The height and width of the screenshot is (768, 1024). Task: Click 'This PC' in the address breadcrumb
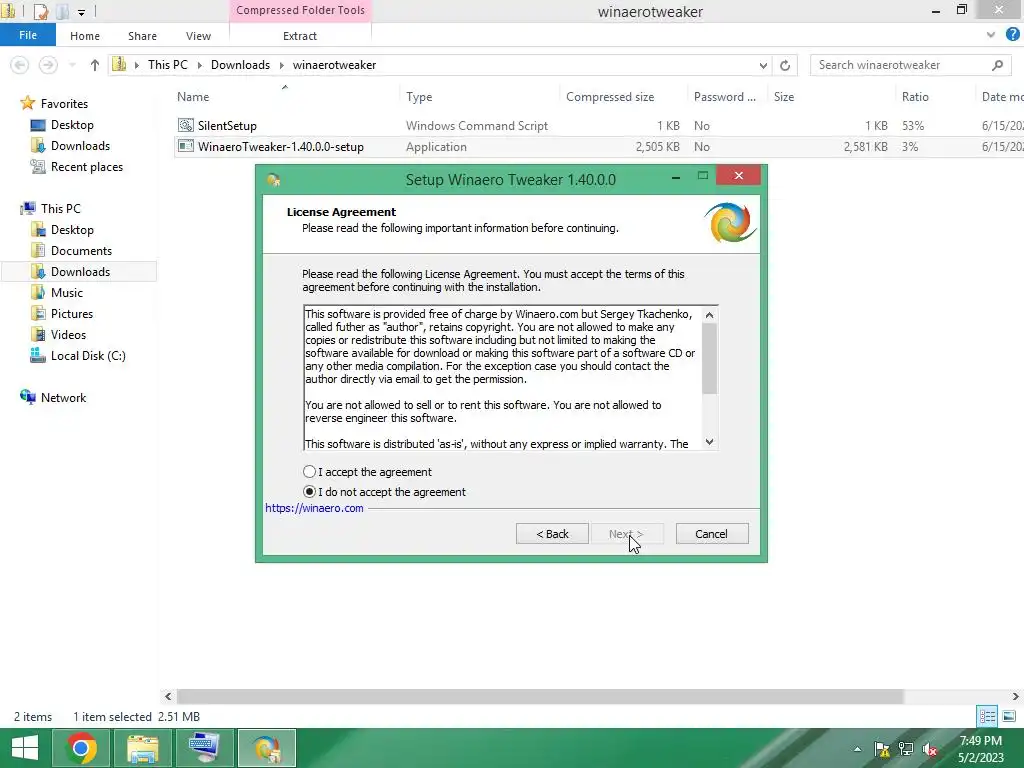tap(168, 65)
